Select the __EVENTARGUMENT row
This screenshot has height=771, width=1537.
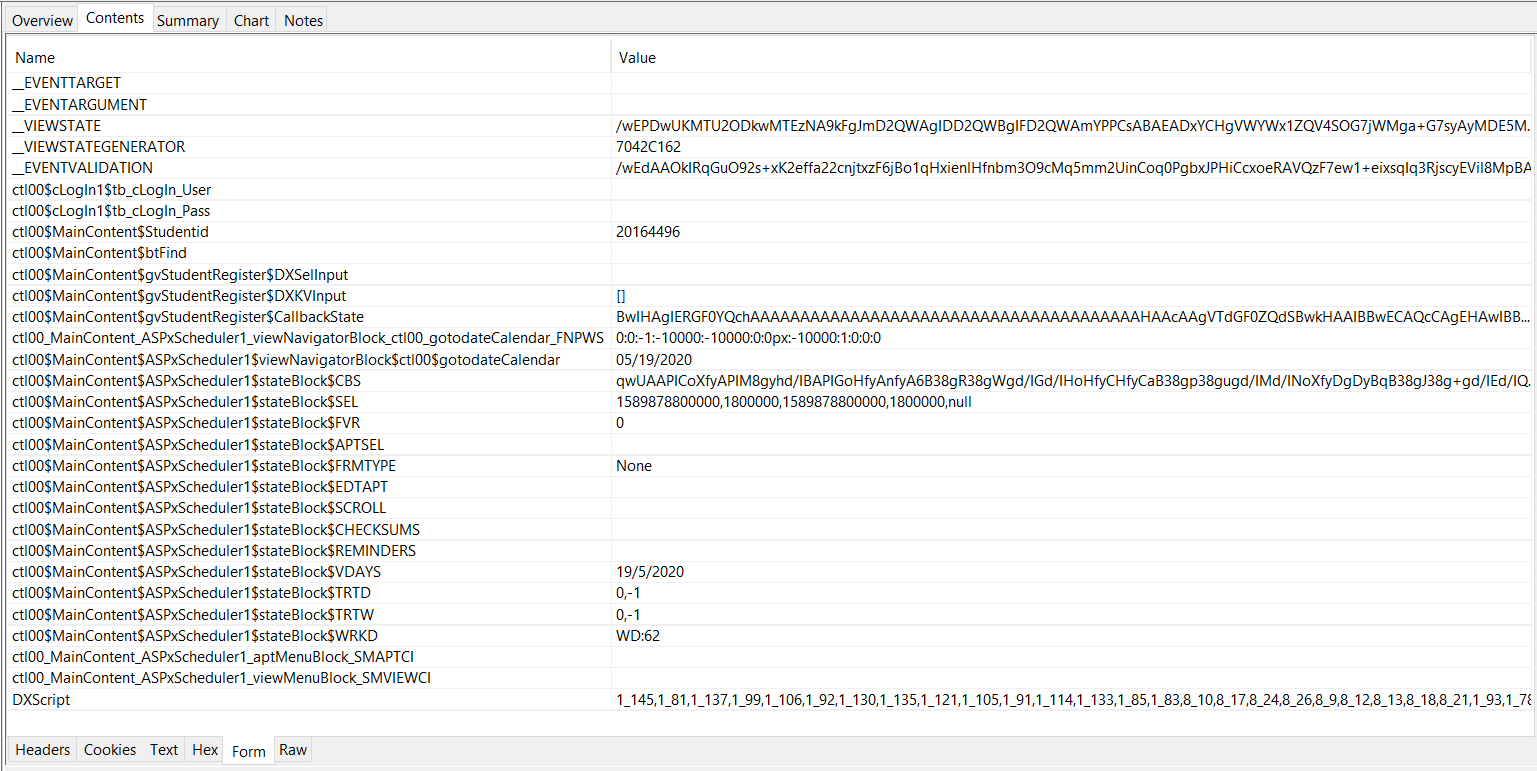(770, 104)
